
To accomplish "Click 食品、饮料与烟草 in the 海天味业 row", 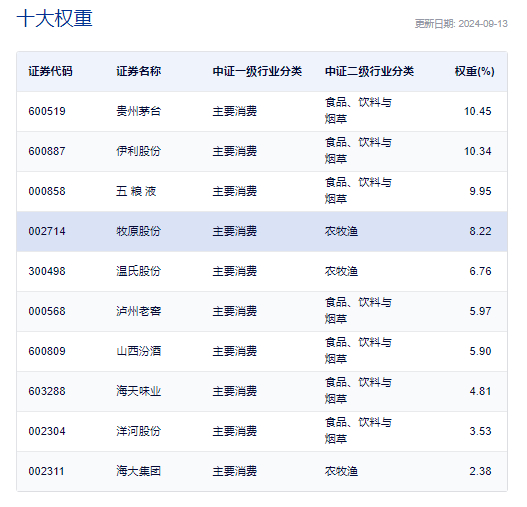I will click(358, 391).
